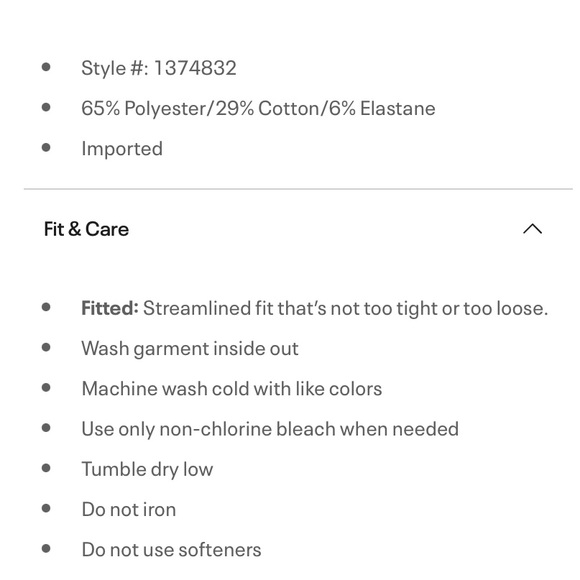Select the Style #: 1374832 text
This screenshot has width=580, height=580.
tap(159, 68)
